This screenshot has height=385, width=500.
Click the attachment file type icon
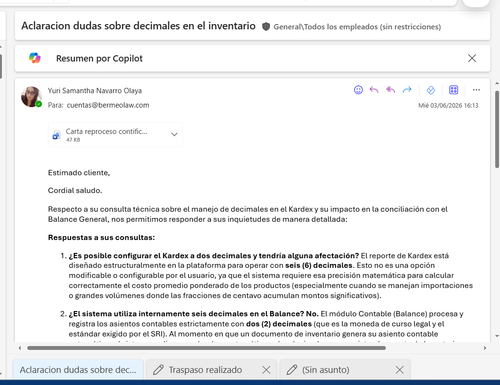(56, 135)
